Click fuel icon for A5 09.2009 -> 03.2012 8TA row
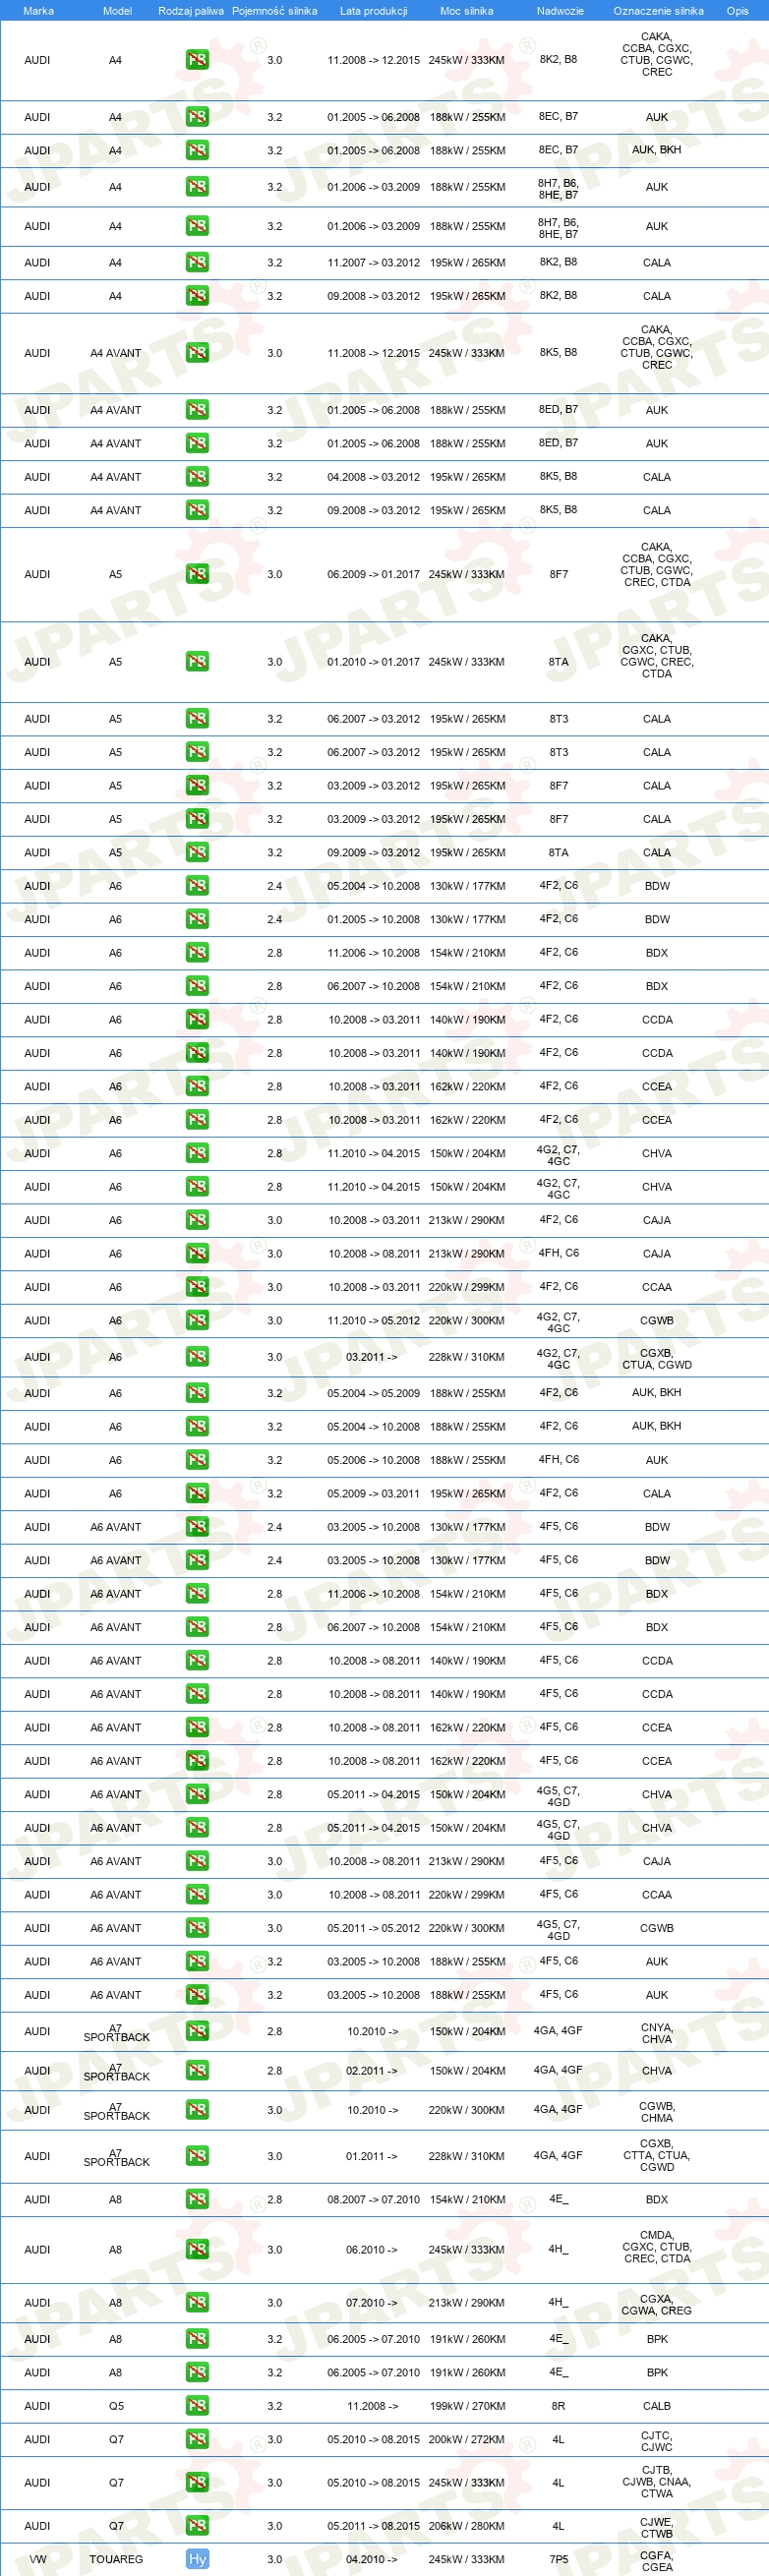This screenshot has width=769, height=2576. (197, 852)
